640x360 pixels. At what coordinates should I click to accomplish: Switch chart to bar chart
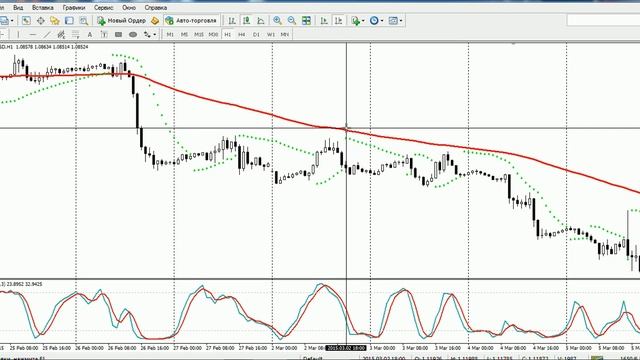(232, 20)
